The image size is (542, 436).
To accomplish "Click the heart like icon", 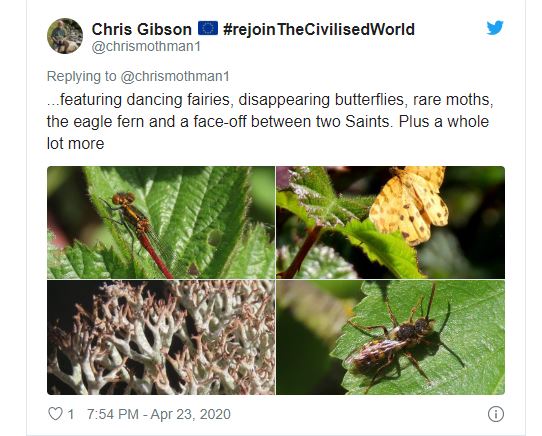I will (x=55, y=414).
